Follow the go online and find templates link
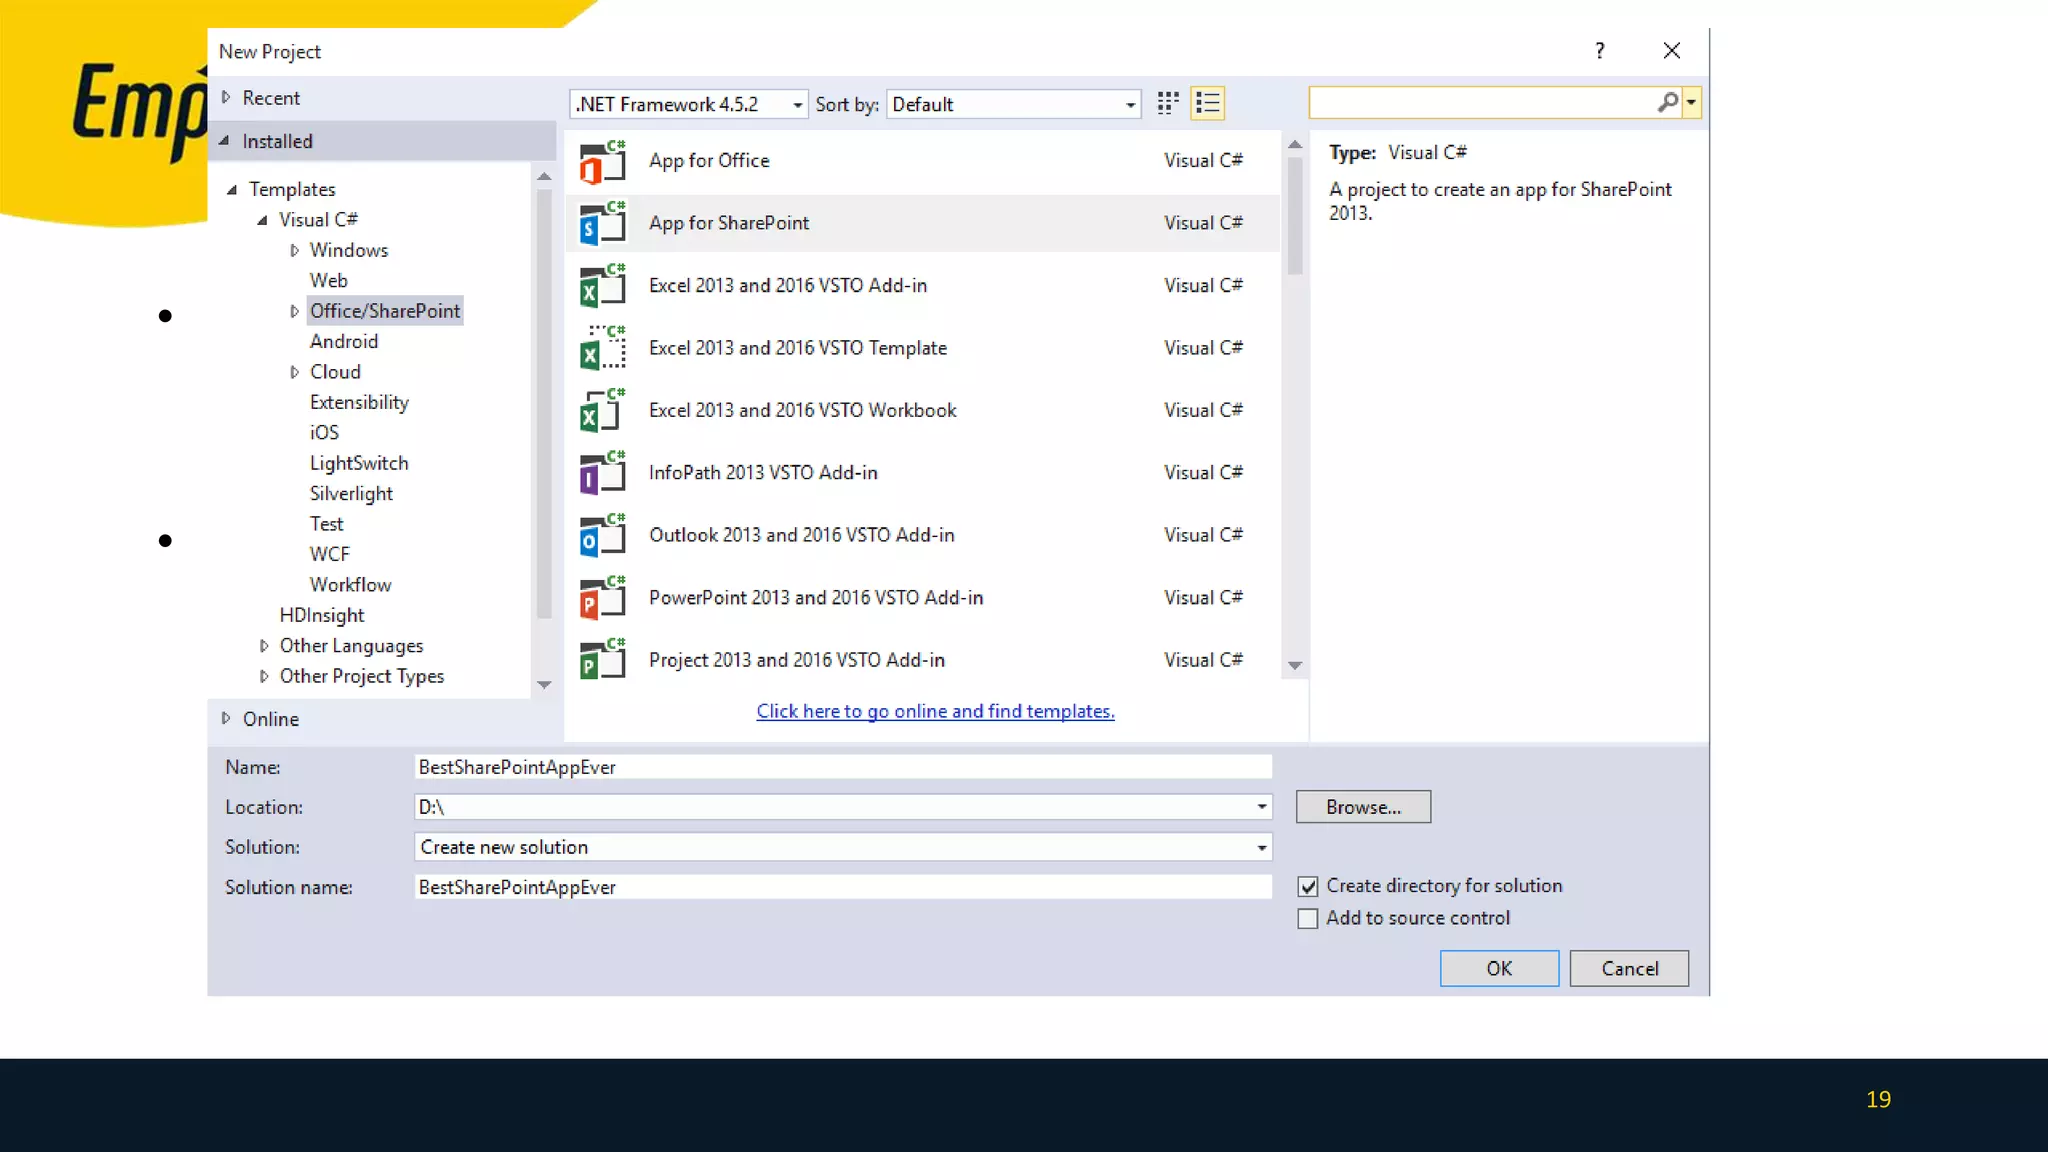 pyautogui.click(x=935, y=711)
